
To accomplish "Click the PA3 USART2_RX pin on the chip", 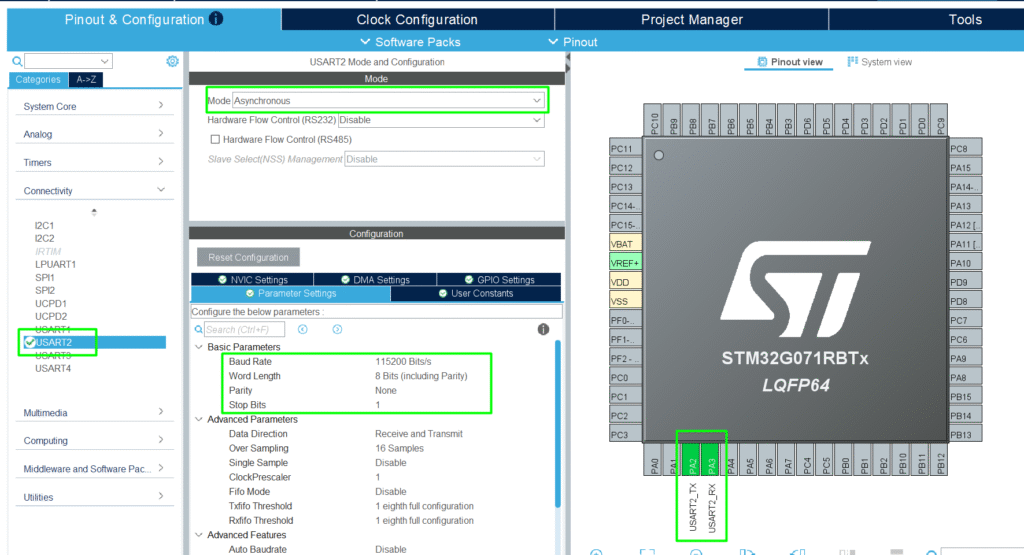I will [x=711, y=464].
